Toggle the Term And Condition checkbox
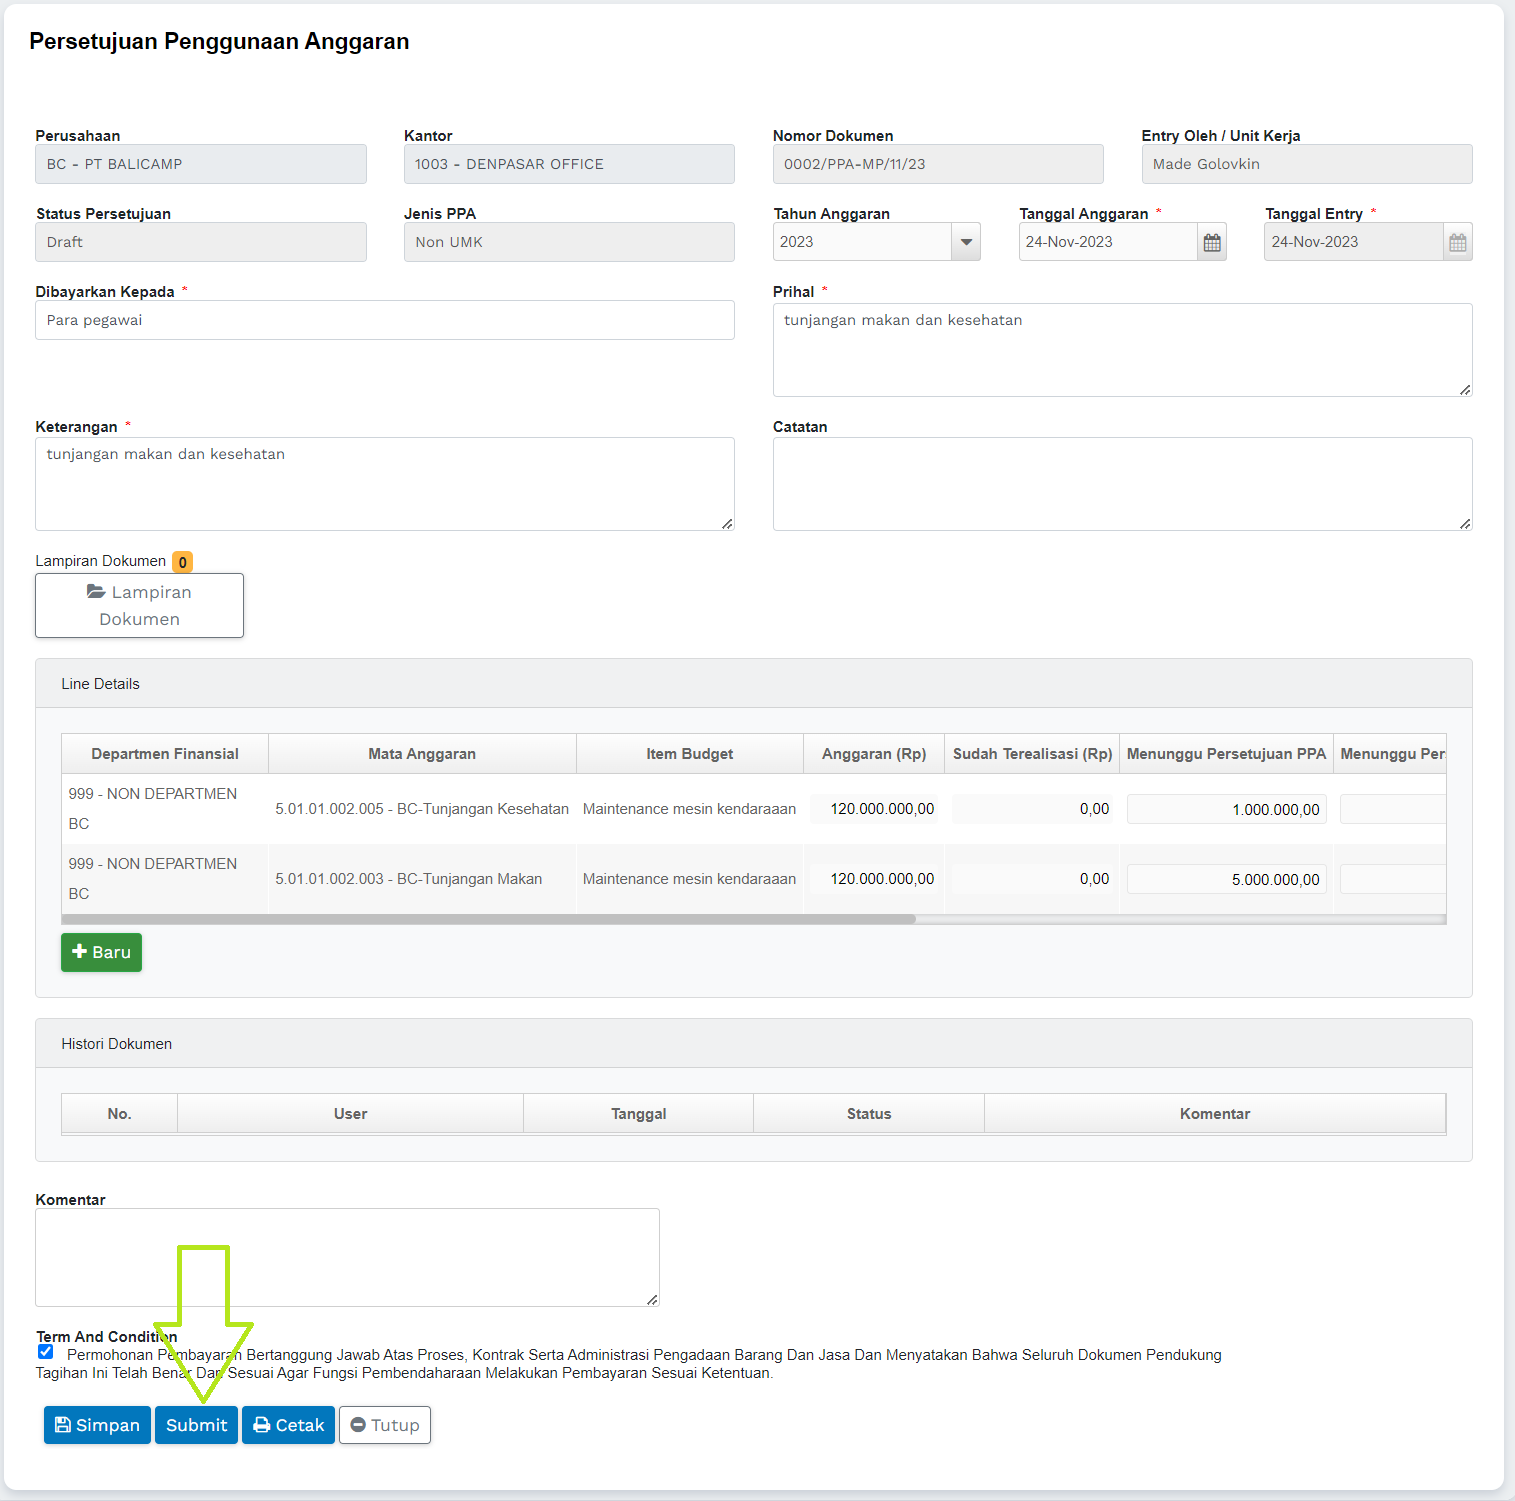 [x=45, y=1352]
